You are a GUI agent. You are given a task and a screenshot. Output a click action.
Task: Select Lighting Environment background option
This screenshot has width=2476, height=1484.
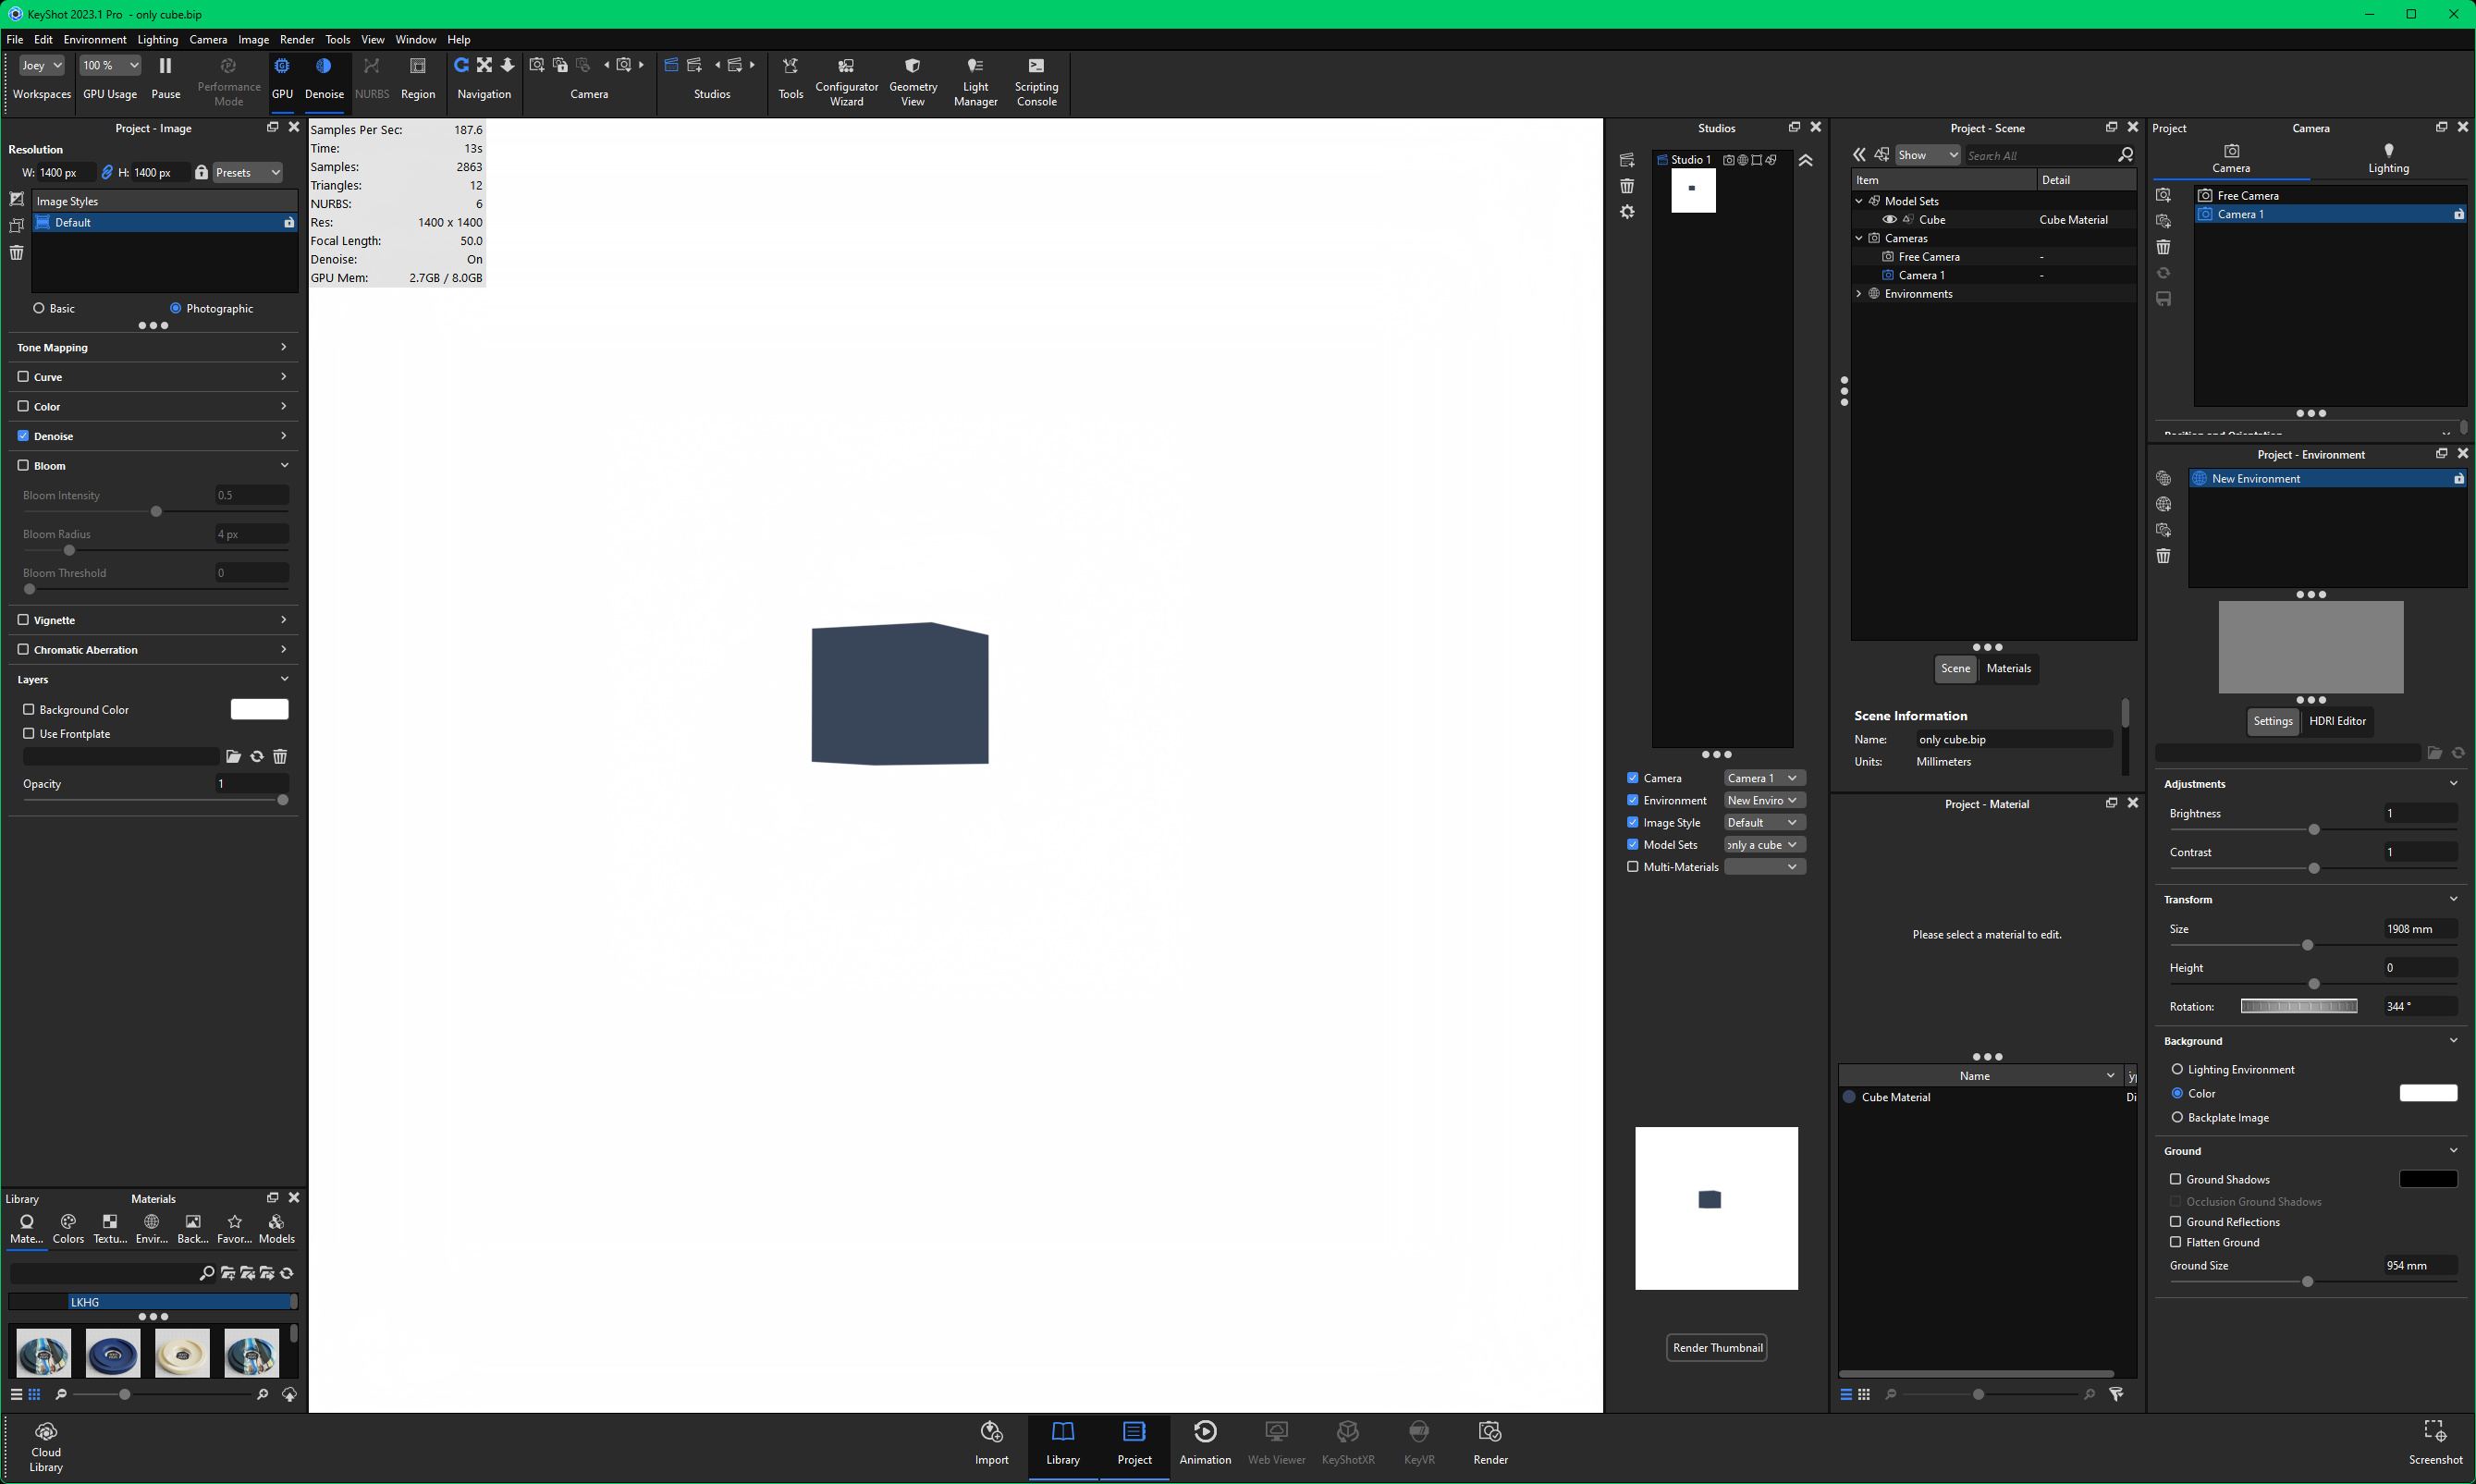coord(2177,1070)
